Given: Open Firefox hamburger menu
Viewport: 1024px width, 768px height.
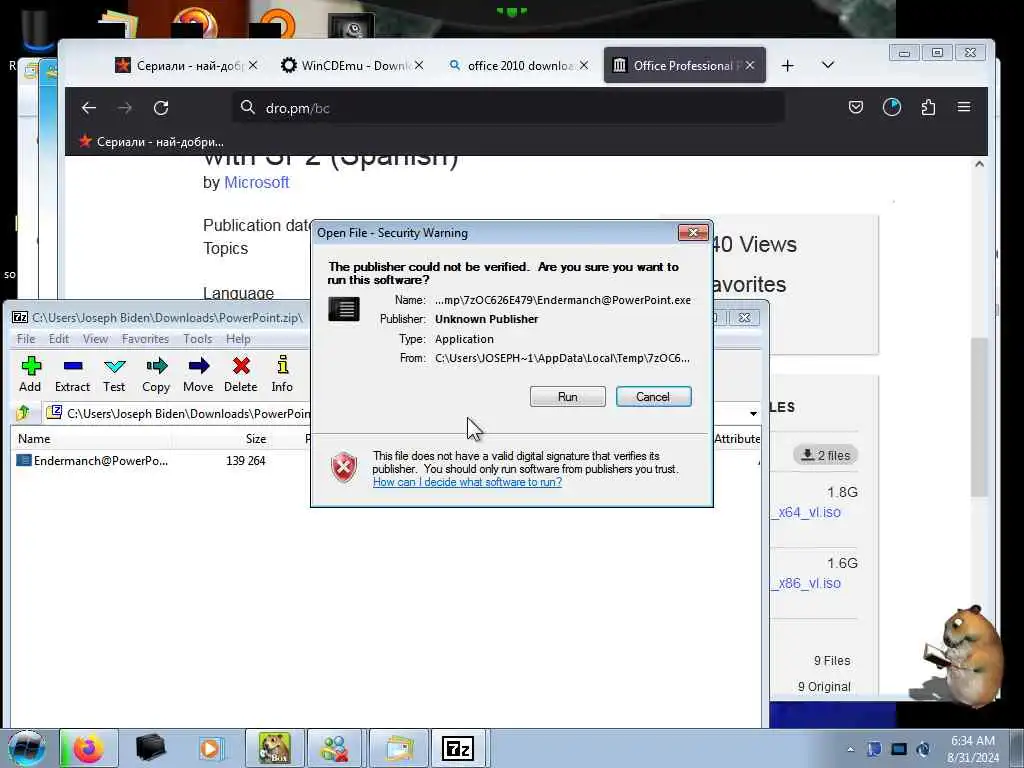Looking at the screenshot, I should click(x=964, y=107).
